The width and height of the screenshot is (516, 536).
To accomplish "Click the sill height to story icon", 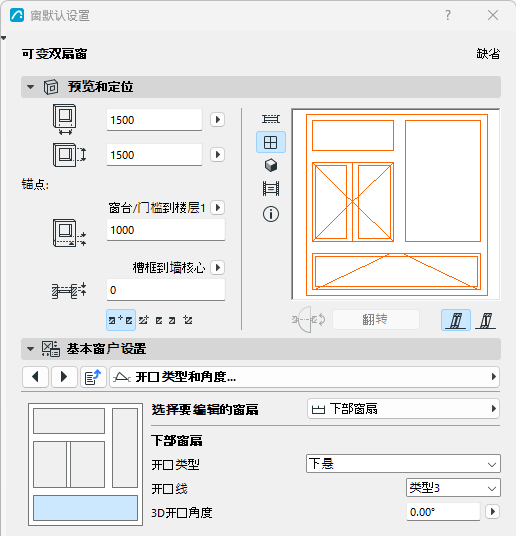I will [69, 233].
